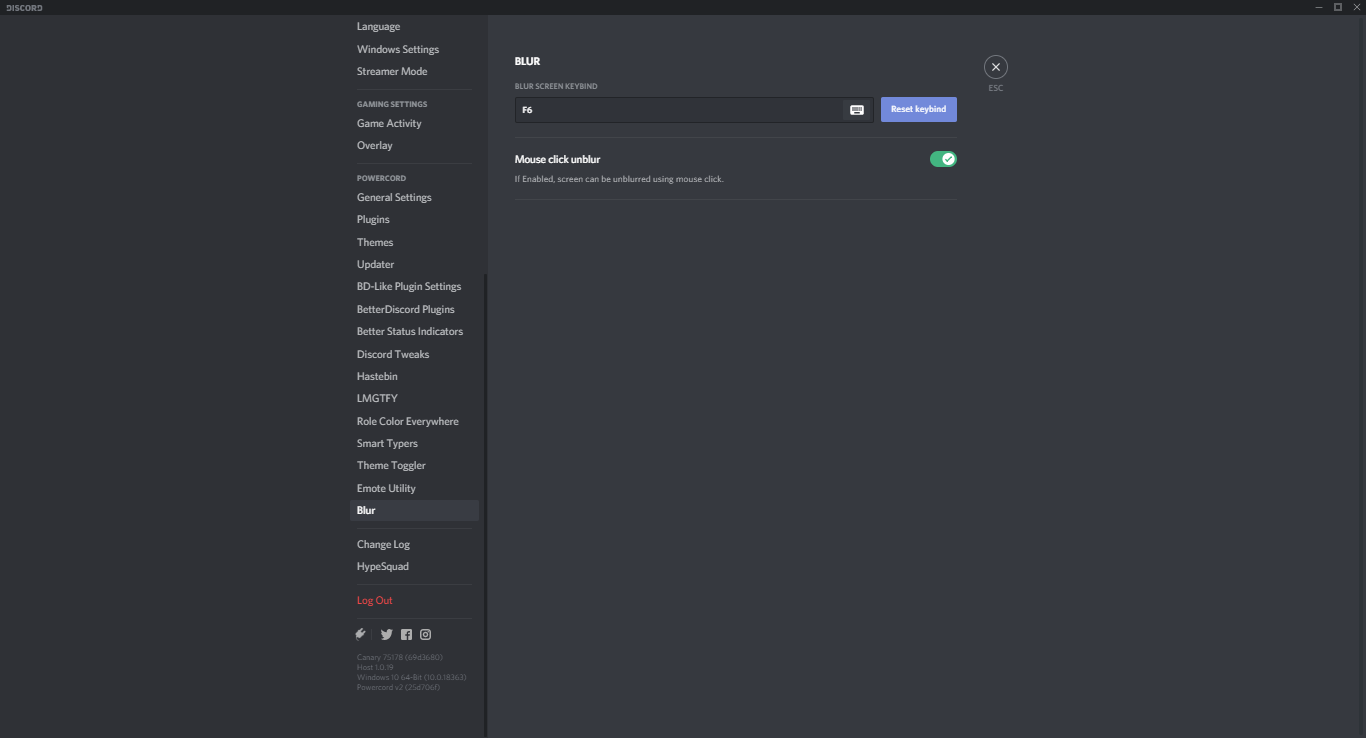Select Smart Typers in sidebar
The image size is (1366, 738).
[414, 443]
